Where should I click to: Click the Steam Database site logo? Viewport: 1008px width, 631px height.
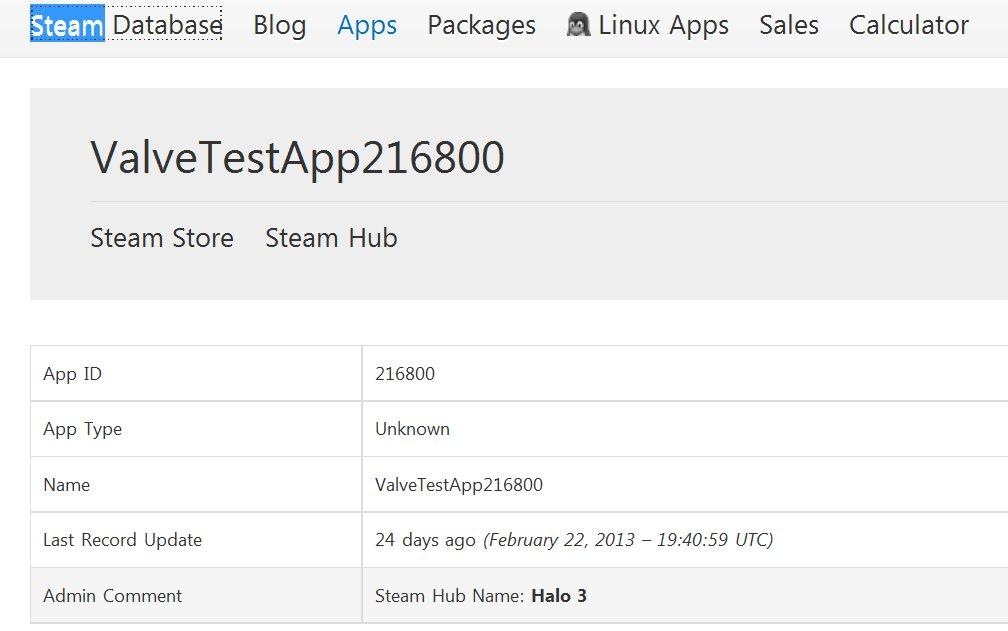(x=126, y=24)
